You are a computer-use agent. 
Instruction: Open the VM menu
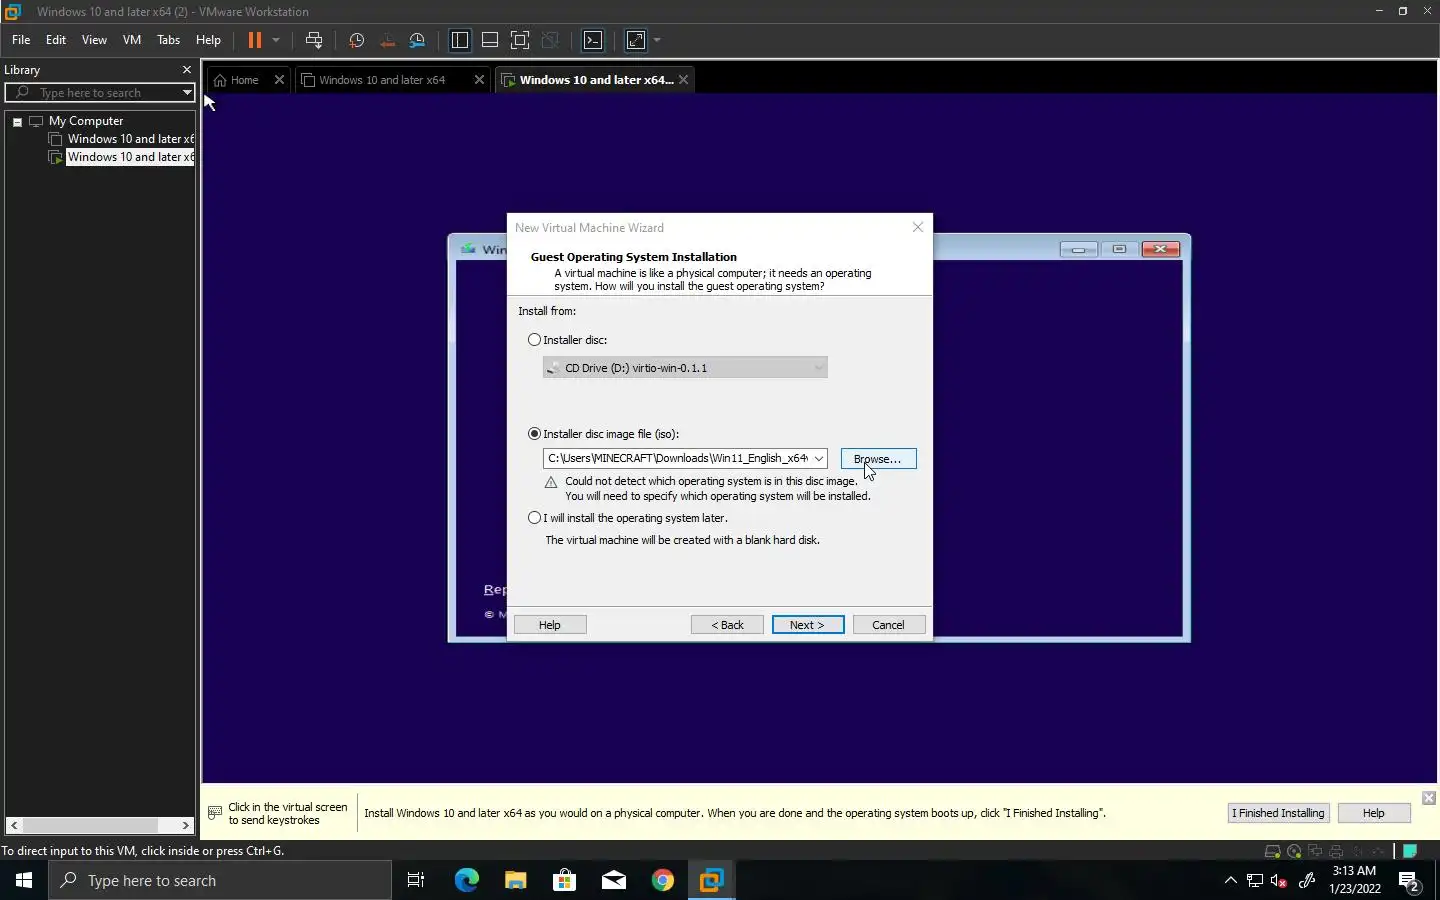click(132, 40)
